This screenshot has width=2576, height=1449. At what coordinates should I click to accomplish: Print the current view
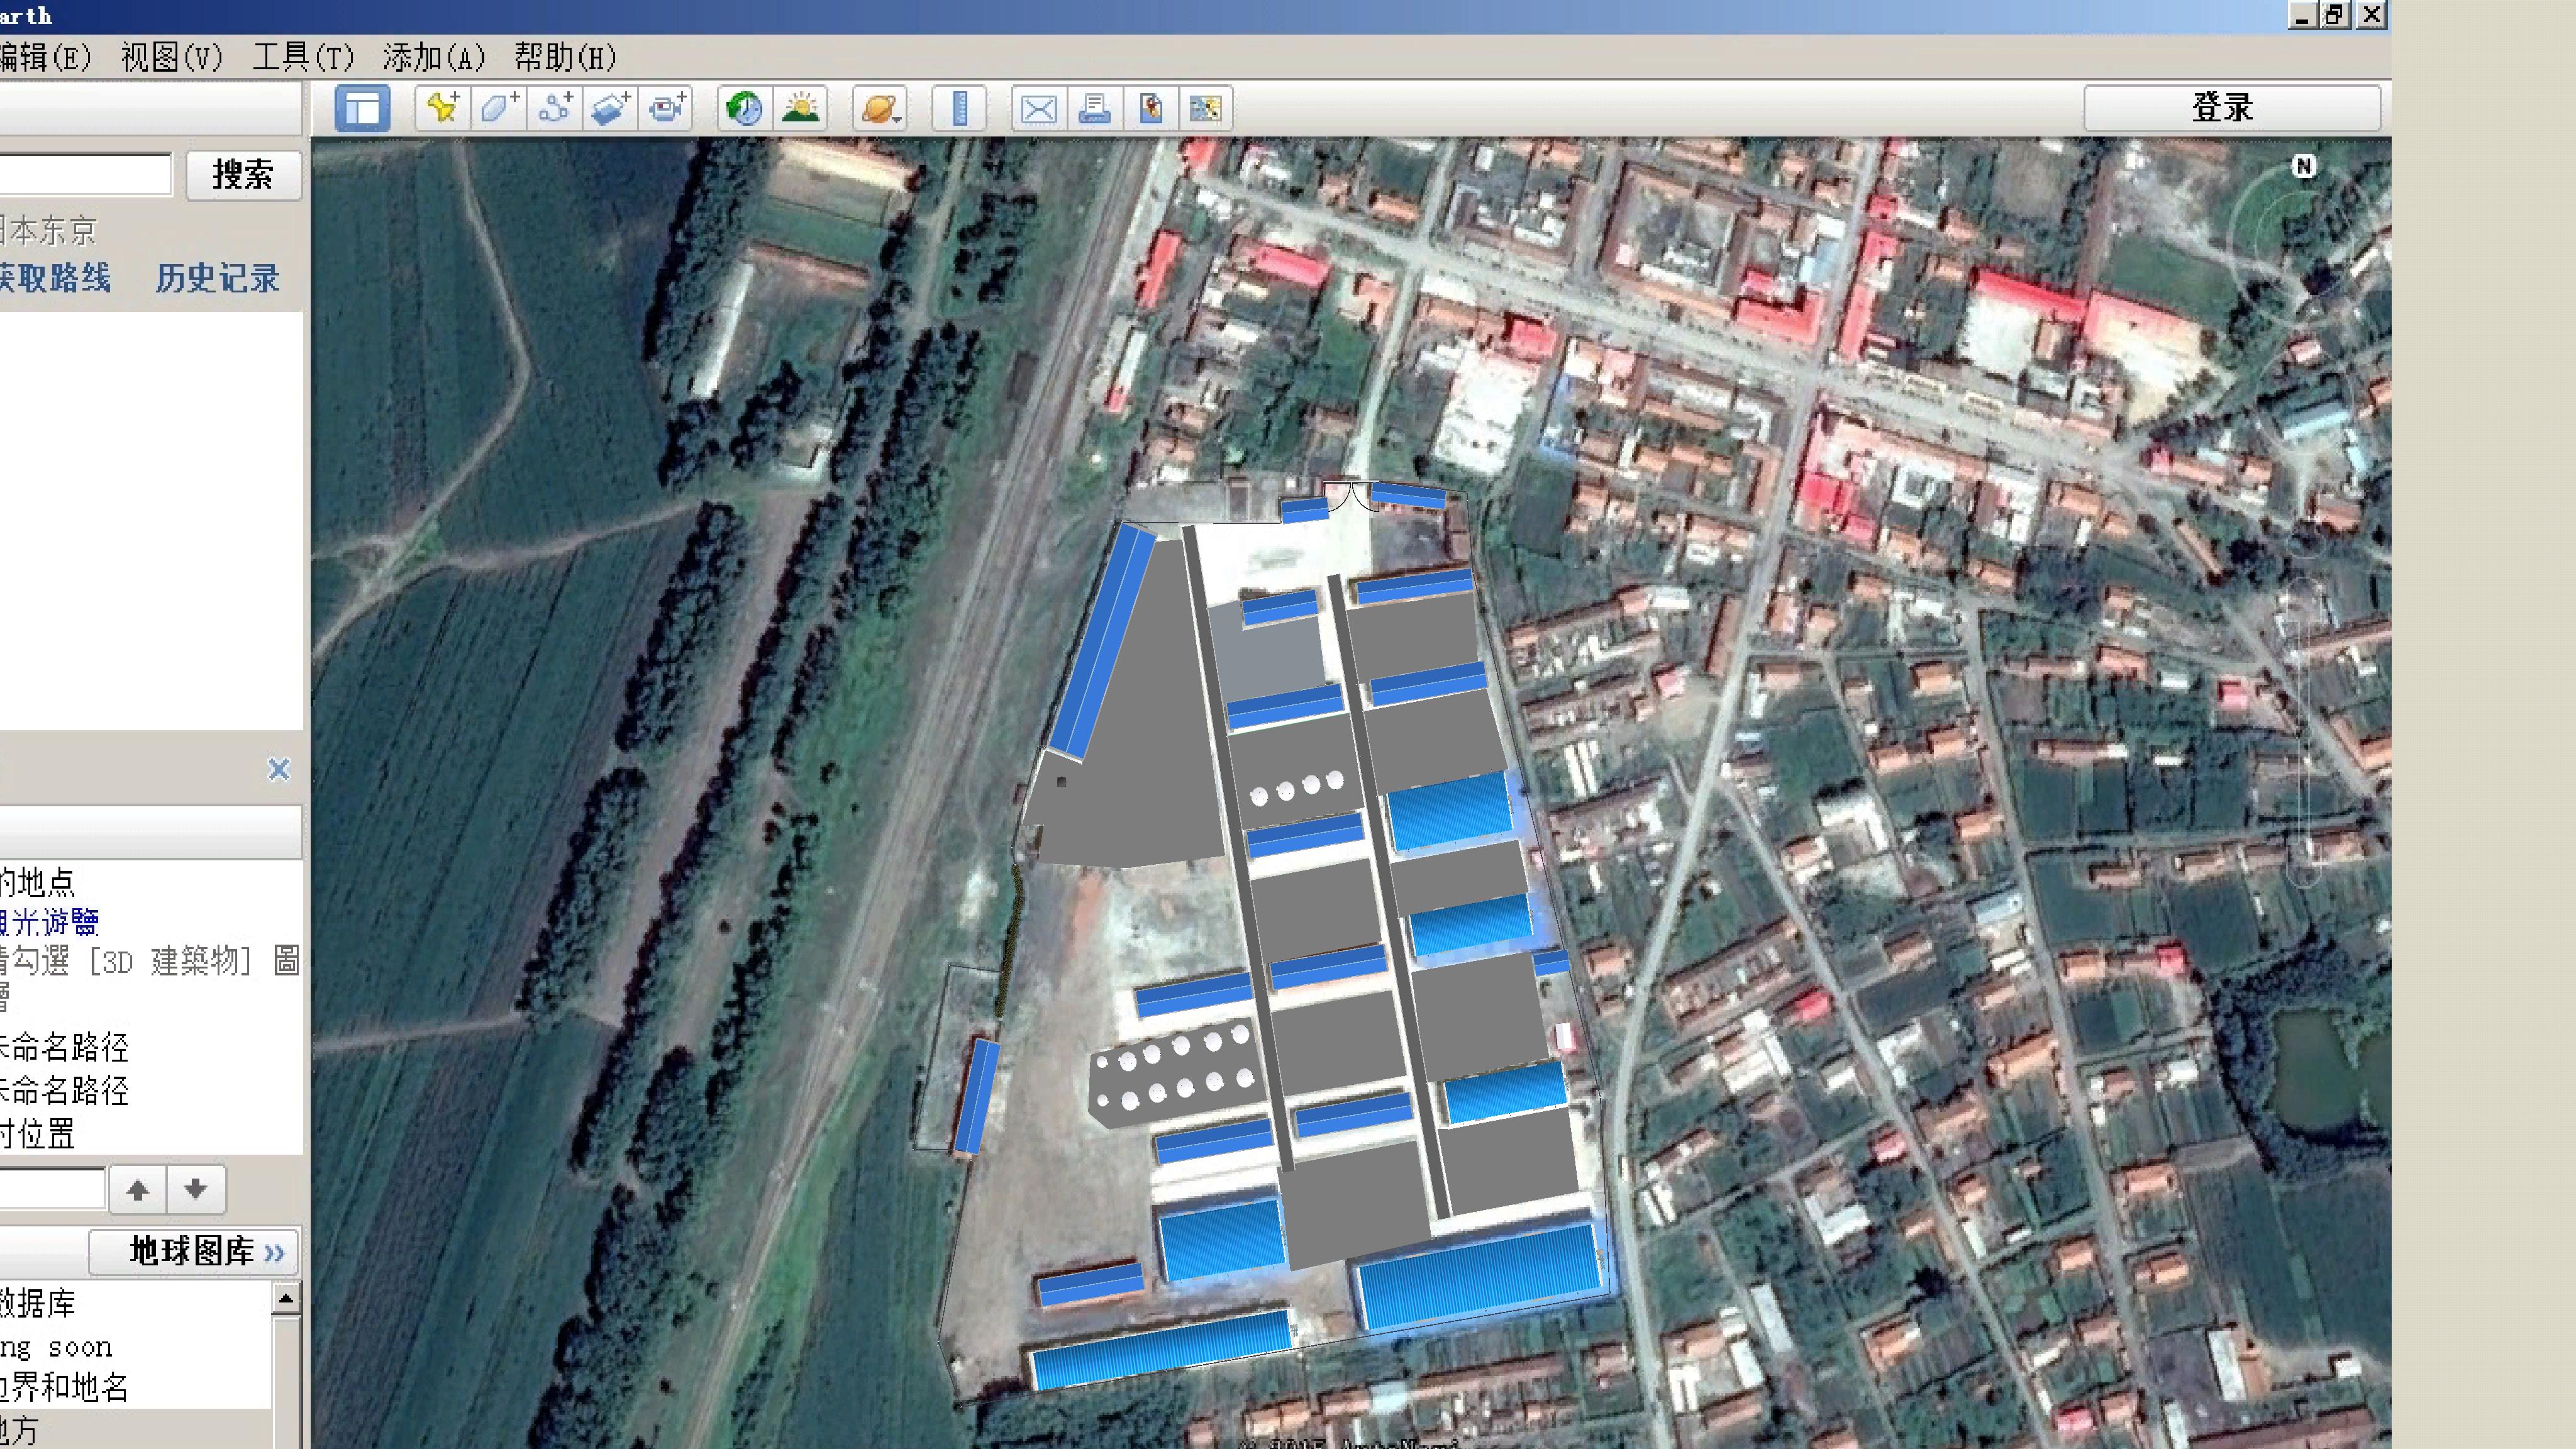click(1094, 108)
